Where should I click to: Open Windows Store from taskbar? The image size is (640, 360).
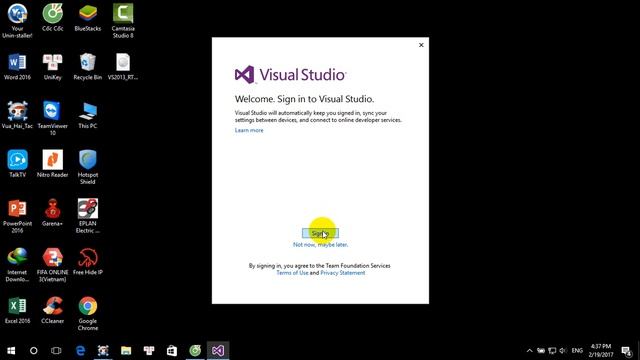(x=172, y=351)
